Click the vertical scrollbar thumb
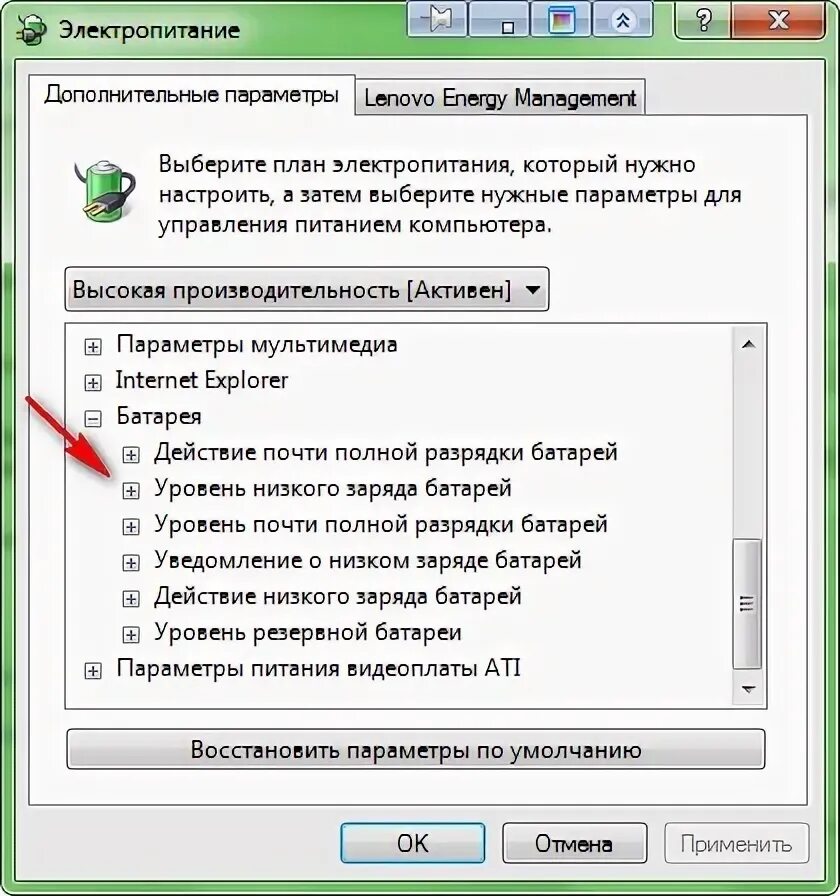Image resolution: width=840 pixels, height=896 pixels. click(747, 603)
